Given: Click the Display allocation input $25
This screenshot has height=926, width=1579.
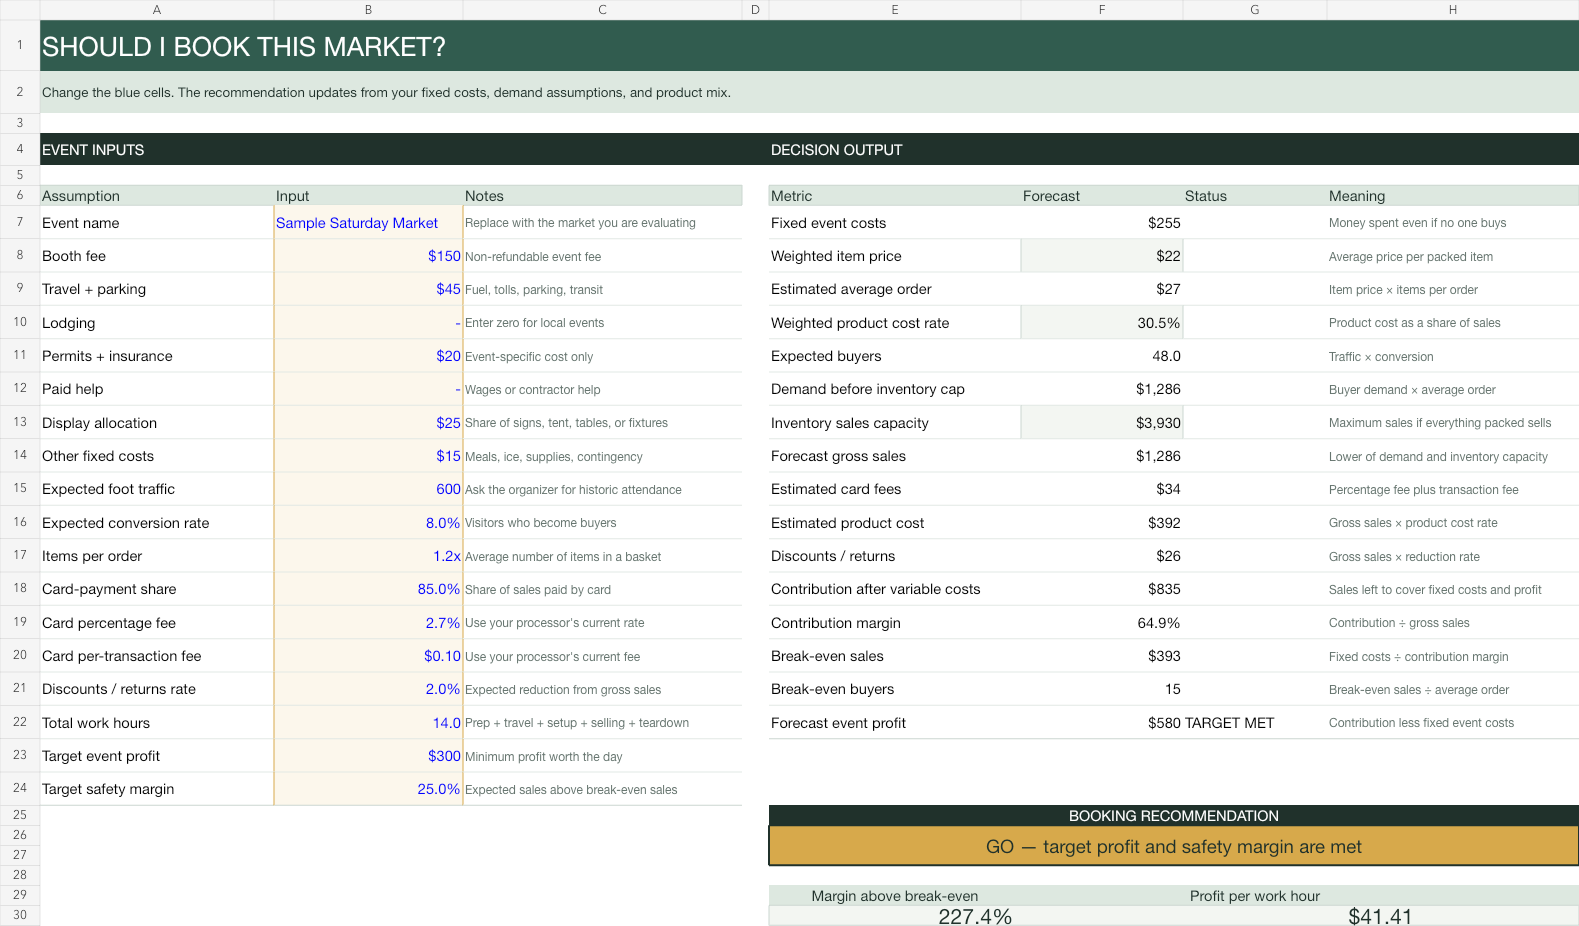Looking at the screenshot, I should [368, 423].
